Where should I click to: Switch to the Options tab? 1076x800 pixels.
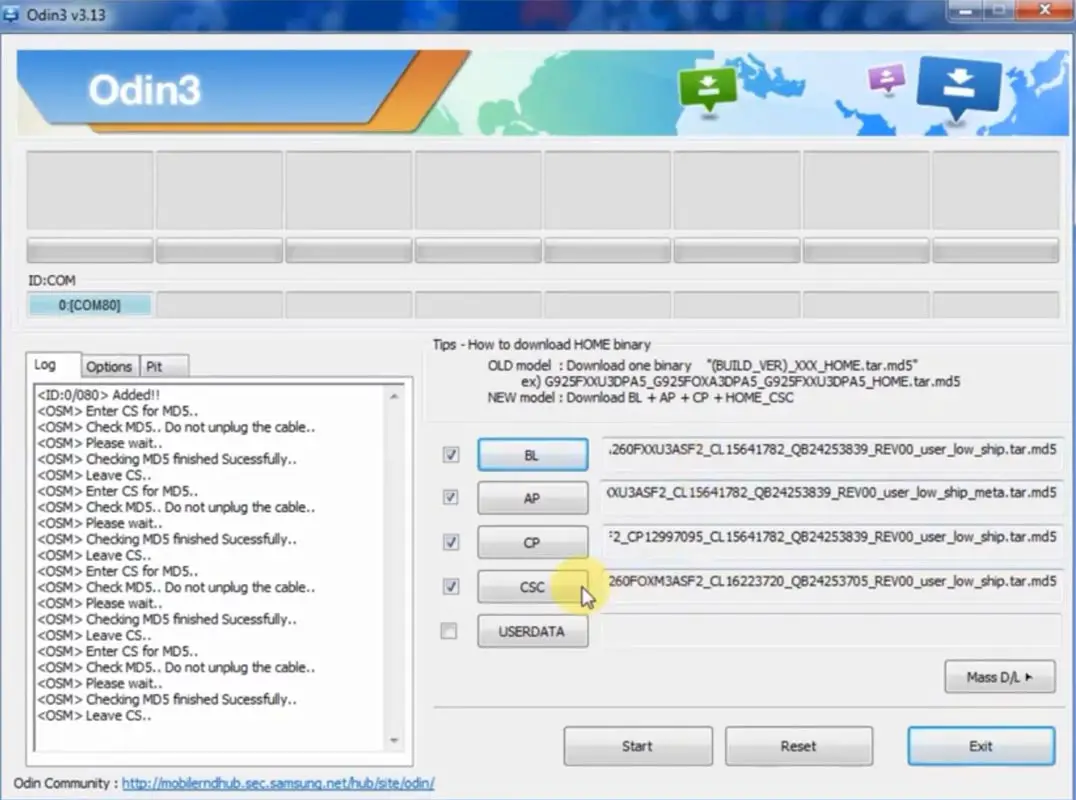point(109,367)
